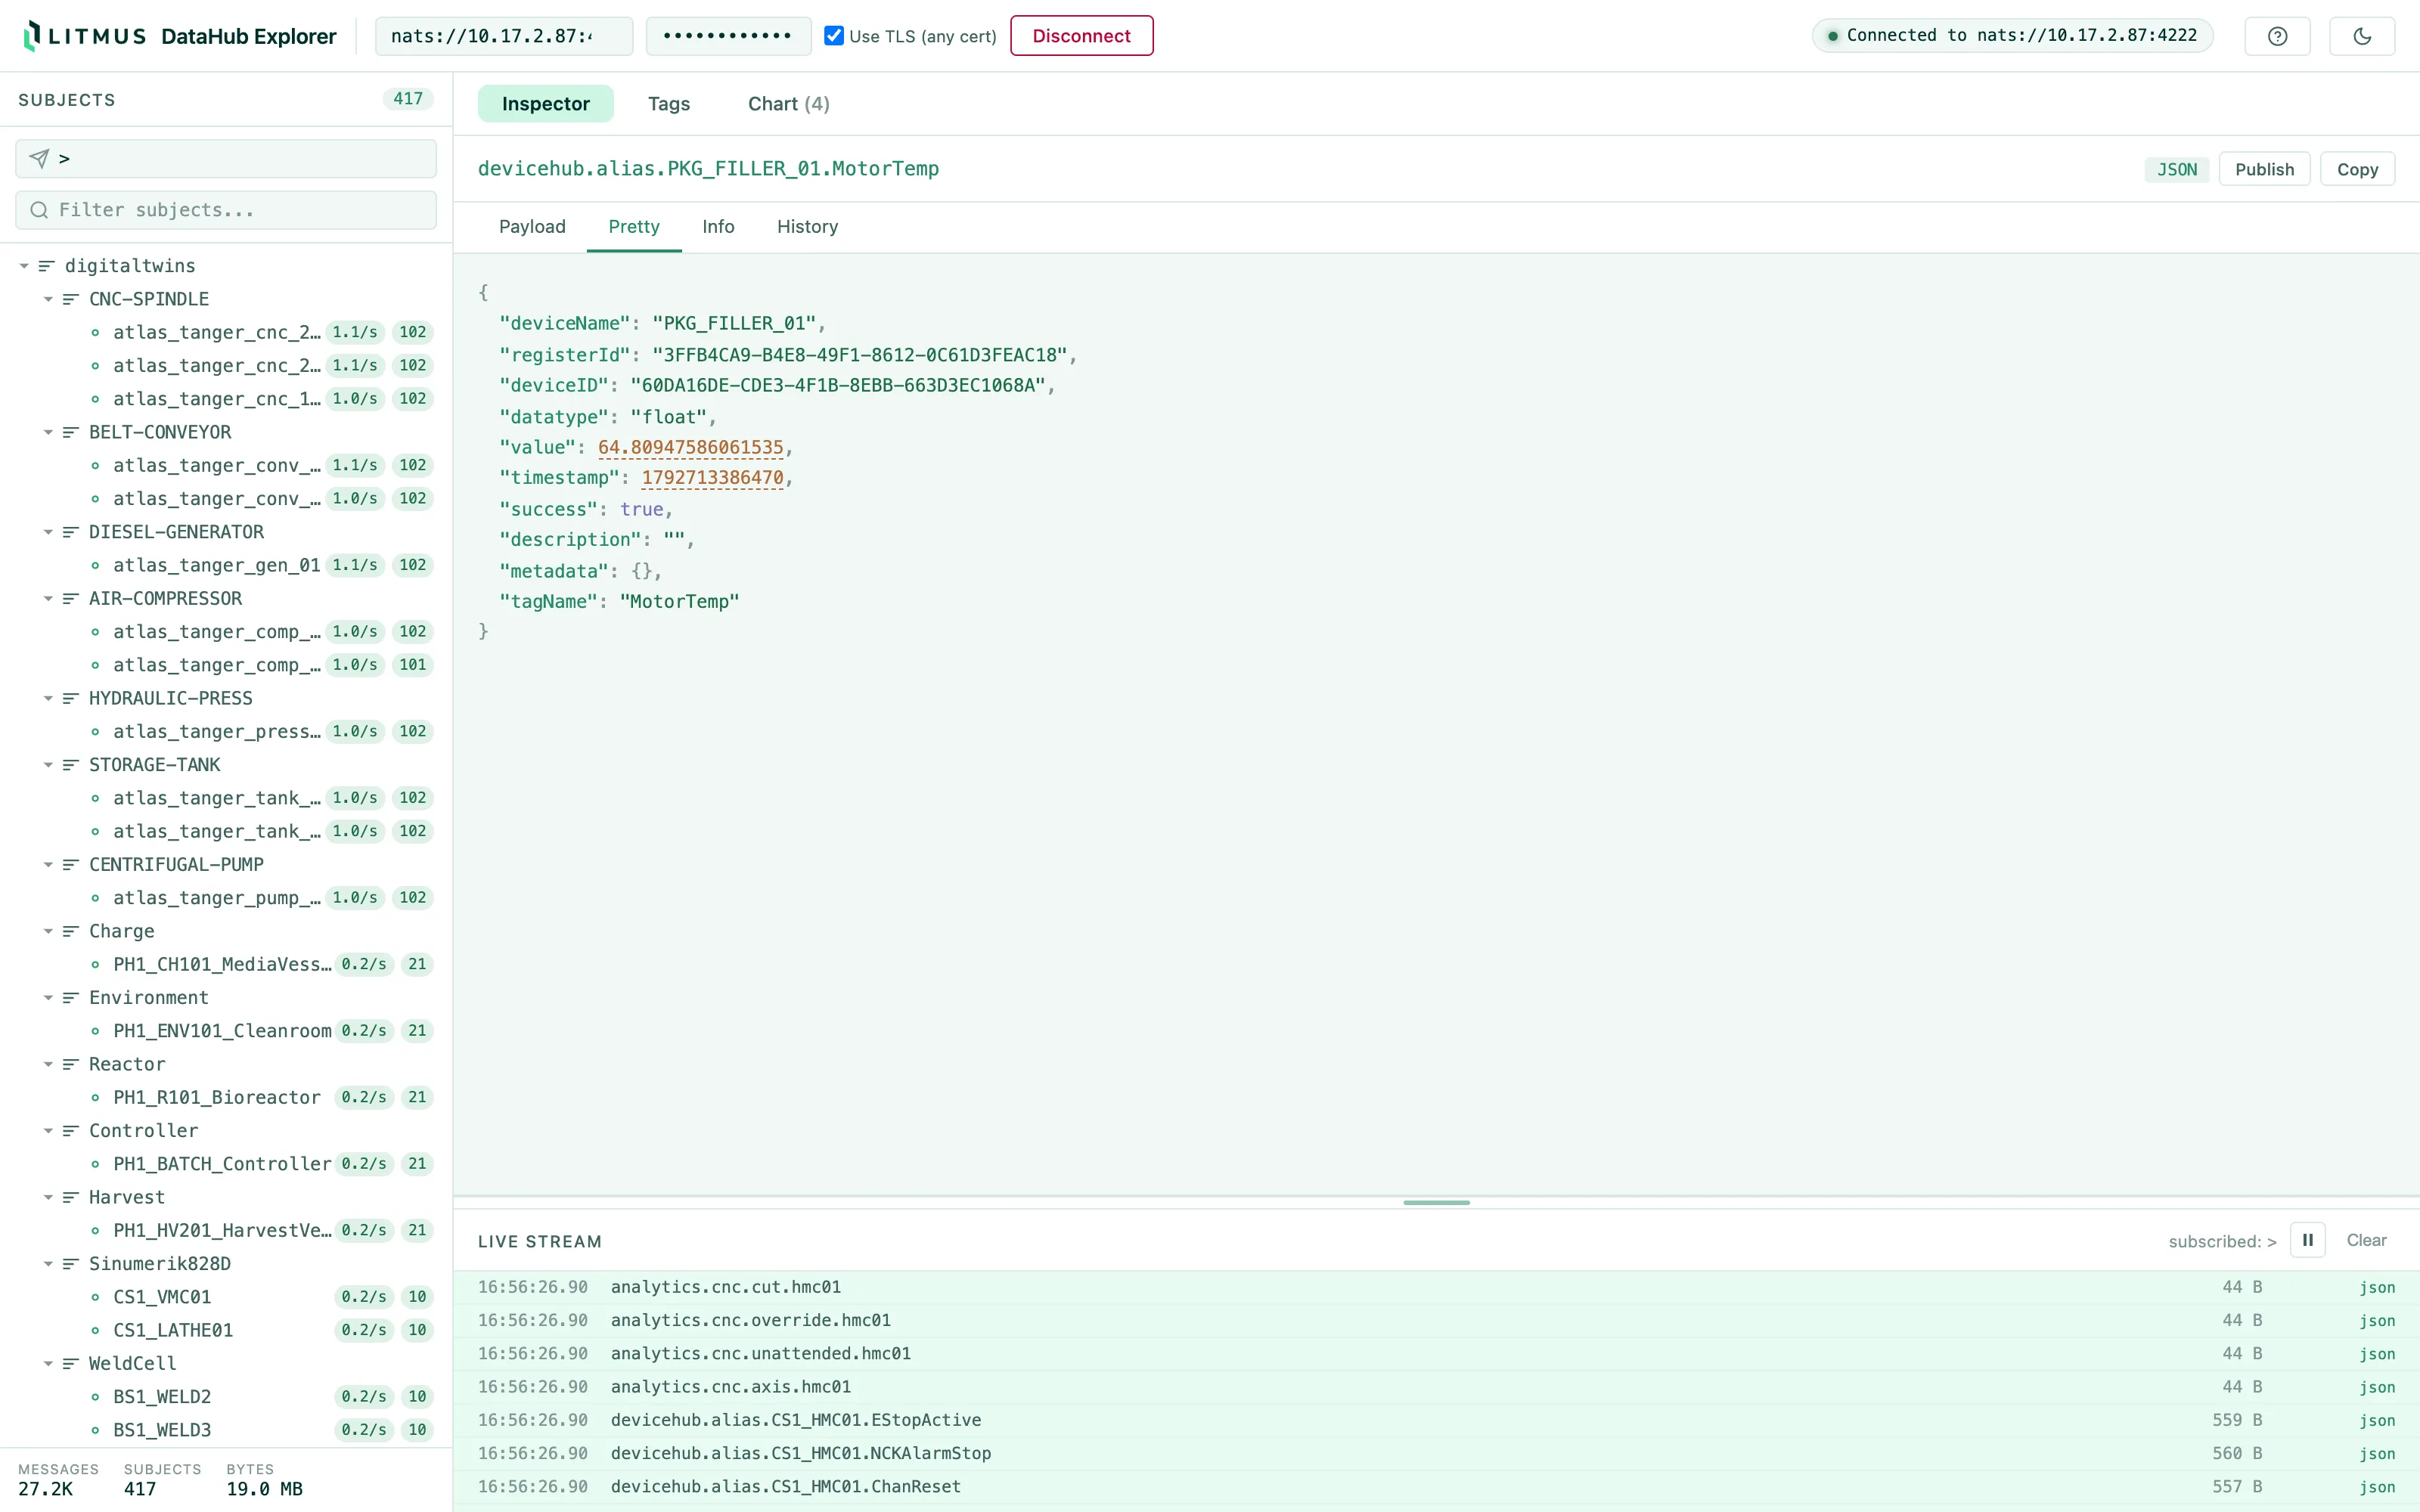Select the PH1_ENV101_Cleanroom subject
Image resolution: width=2420 pixels, height=1512 pixels.
pyautogui.click(x=226, y=1031)
